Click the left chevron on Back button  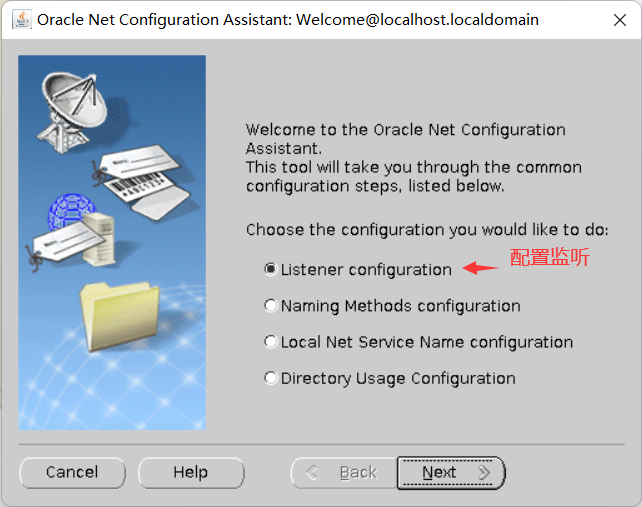click(312, 472)
